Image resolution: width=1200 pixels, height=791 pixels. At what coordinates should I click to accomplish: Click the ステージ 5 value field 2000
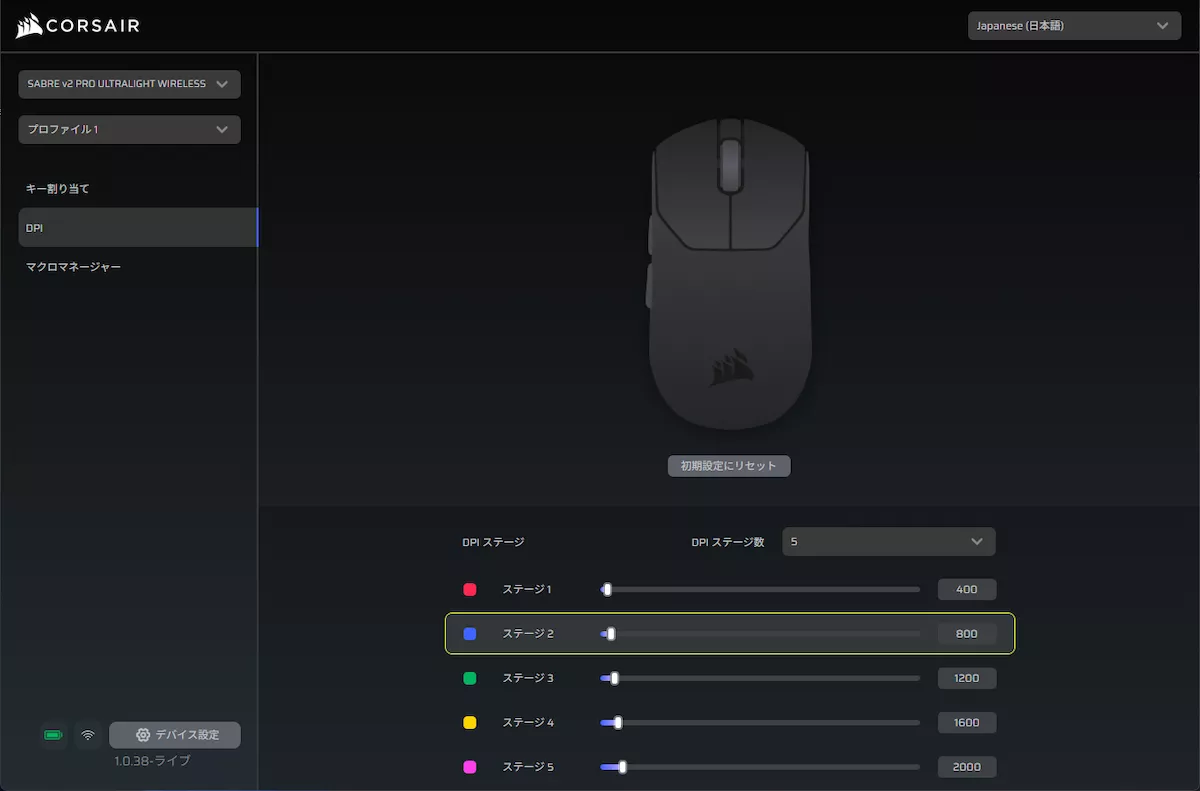[966, 767]
